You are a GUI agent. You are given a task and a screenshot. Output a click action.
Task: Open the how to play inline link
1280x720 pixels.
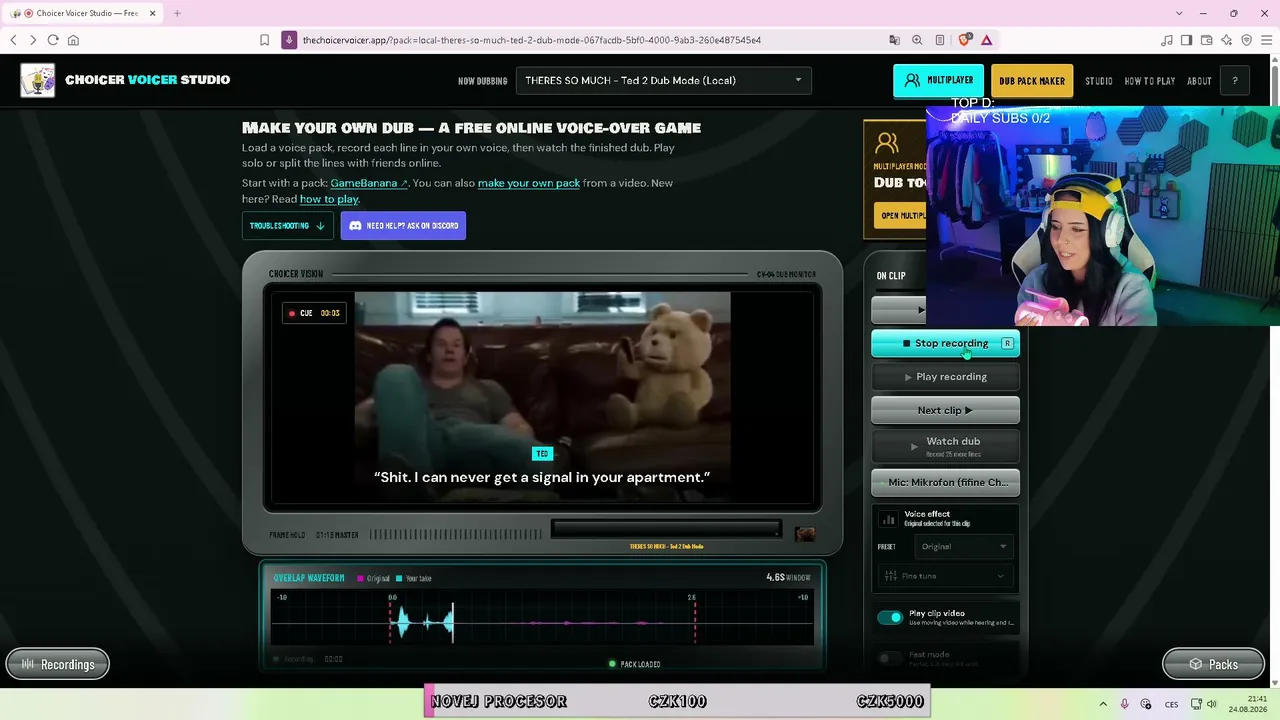pyautogui.click(x=329, y=199)
